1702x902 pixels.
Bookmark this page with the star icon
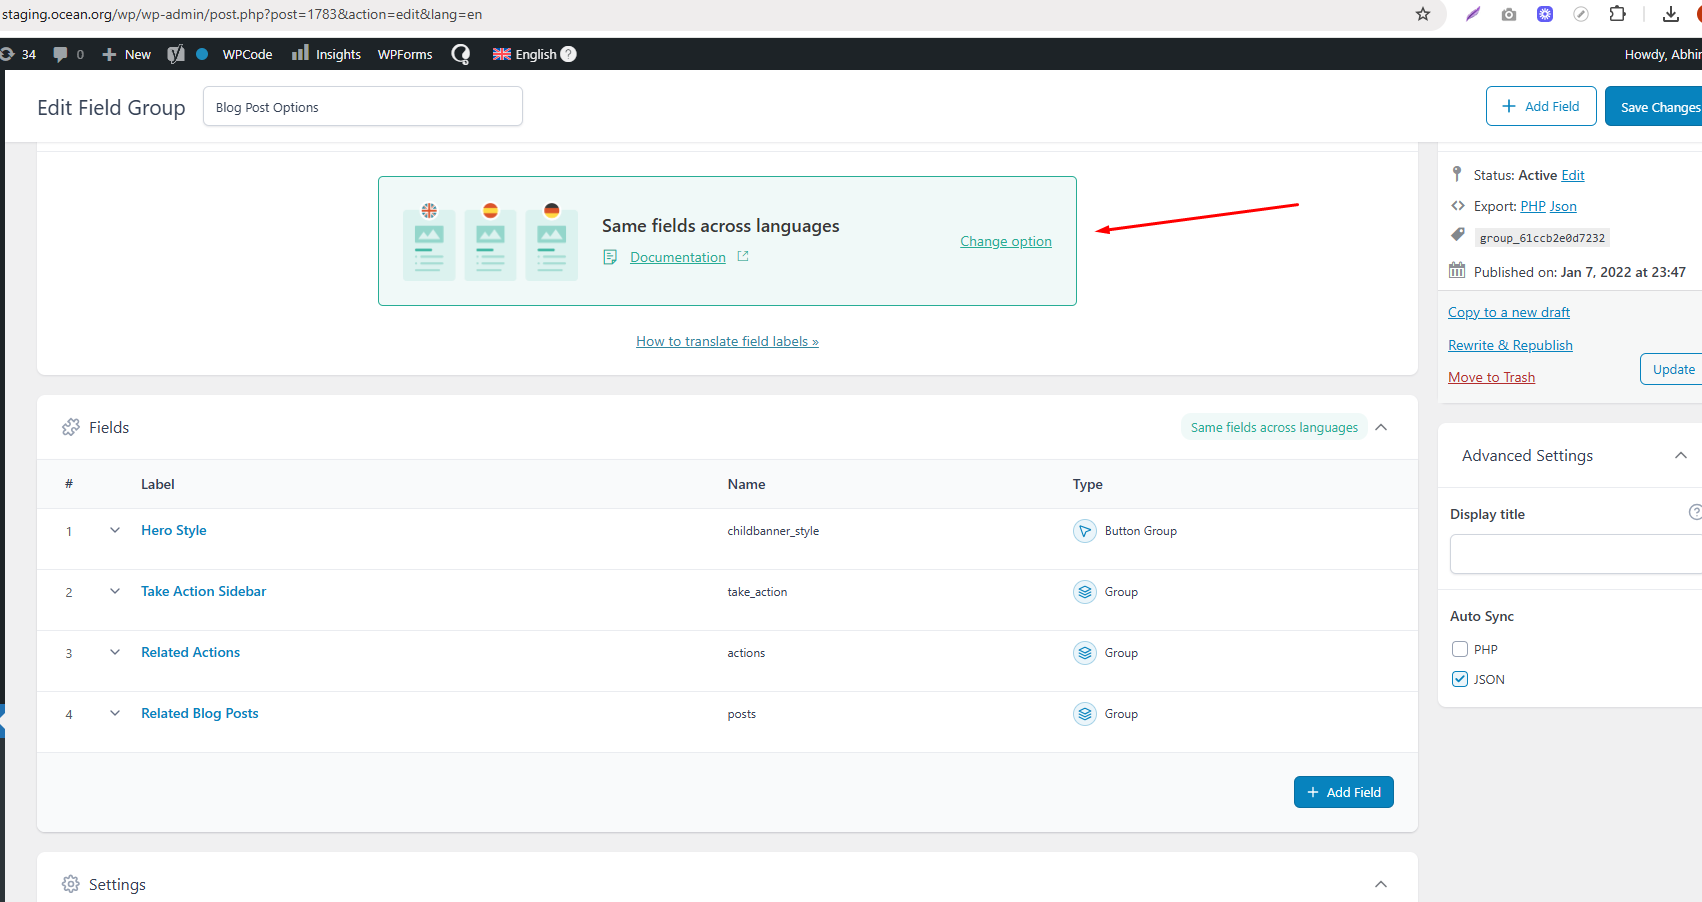(1423, 14)
